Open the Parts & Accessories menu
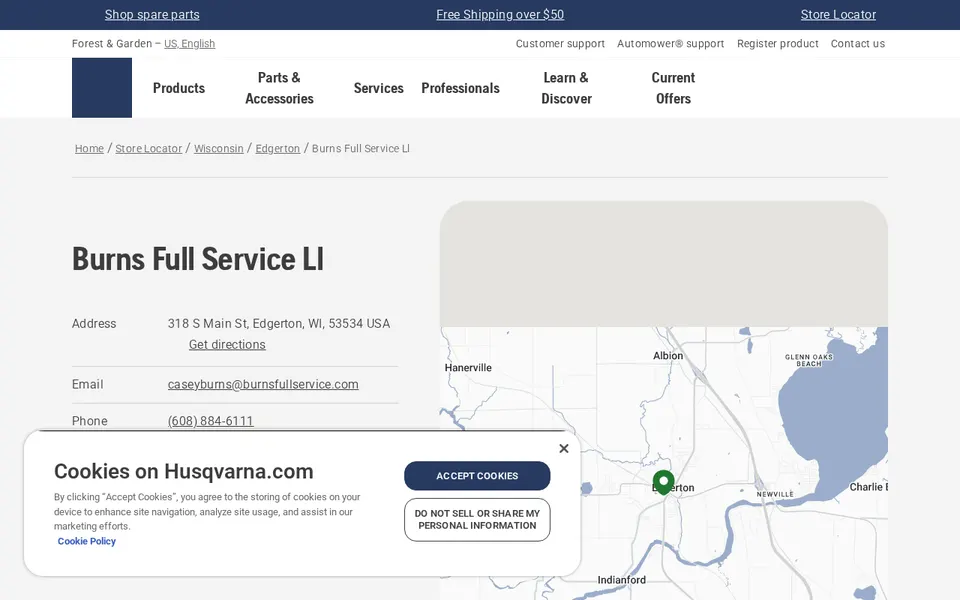The width and height of the screenshot is (960, 600). click(279, 88)
